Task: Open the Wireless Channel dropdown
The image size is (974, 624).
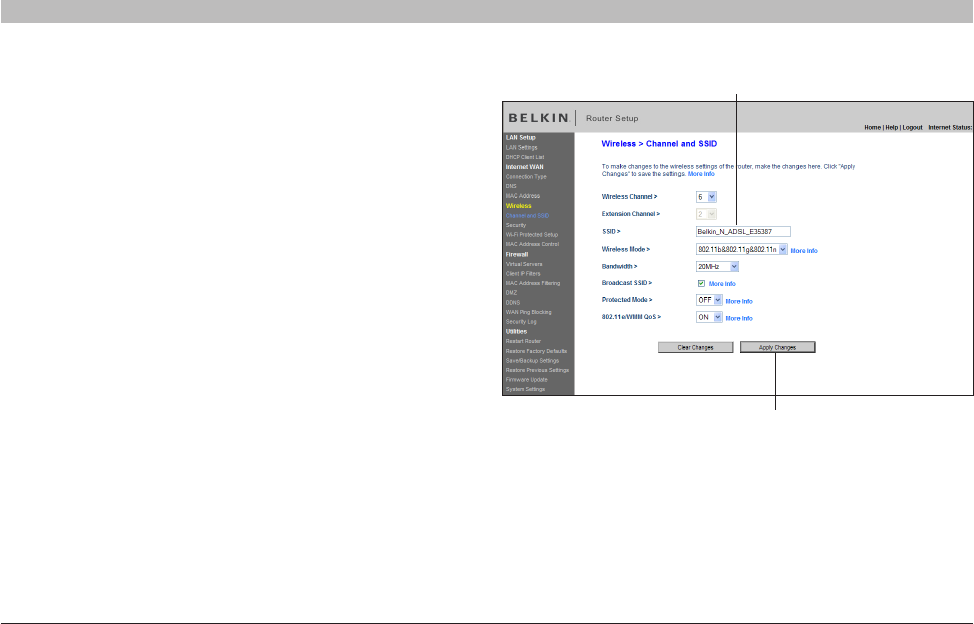Action: pyautogui.click(x=706, y=197)
